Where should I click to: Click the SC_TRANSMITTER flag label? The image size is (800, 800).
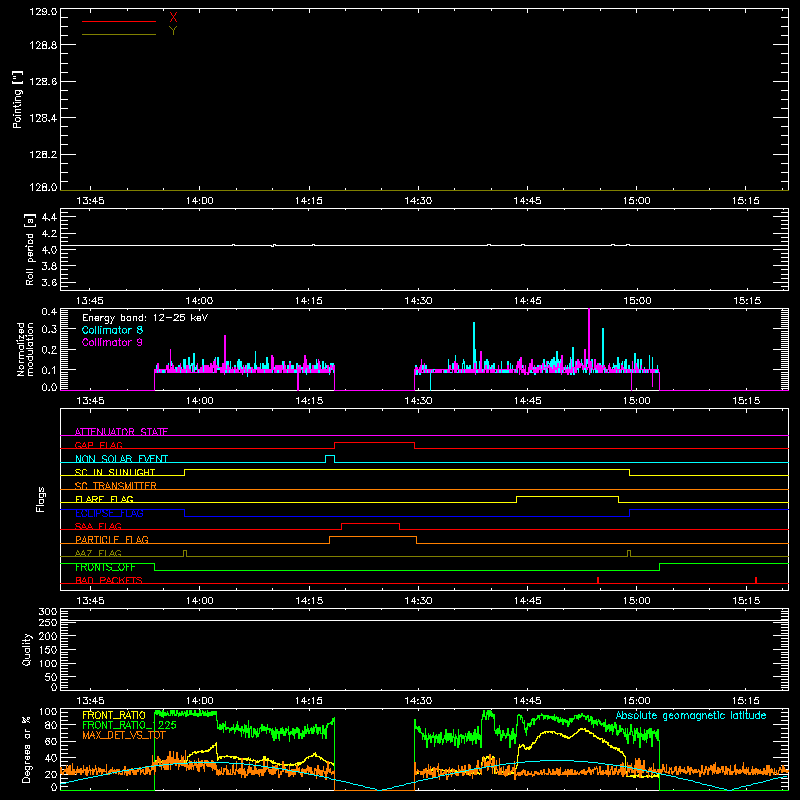point(116,486)
